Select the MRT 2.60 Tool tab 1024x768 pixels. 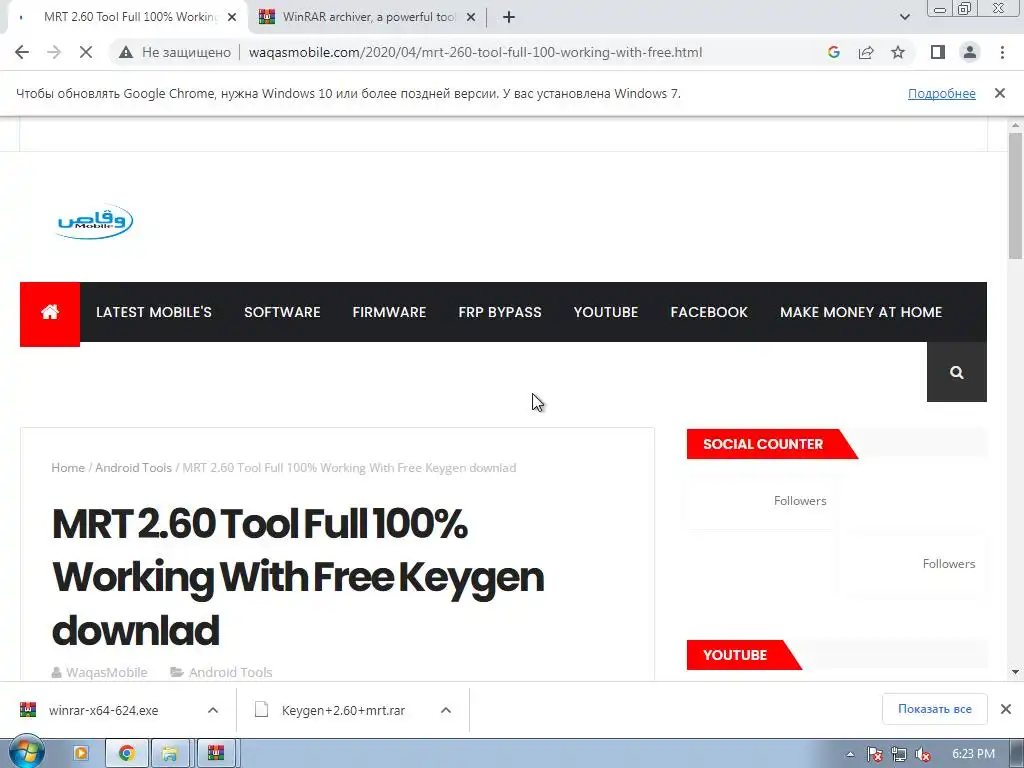(127, 17)
